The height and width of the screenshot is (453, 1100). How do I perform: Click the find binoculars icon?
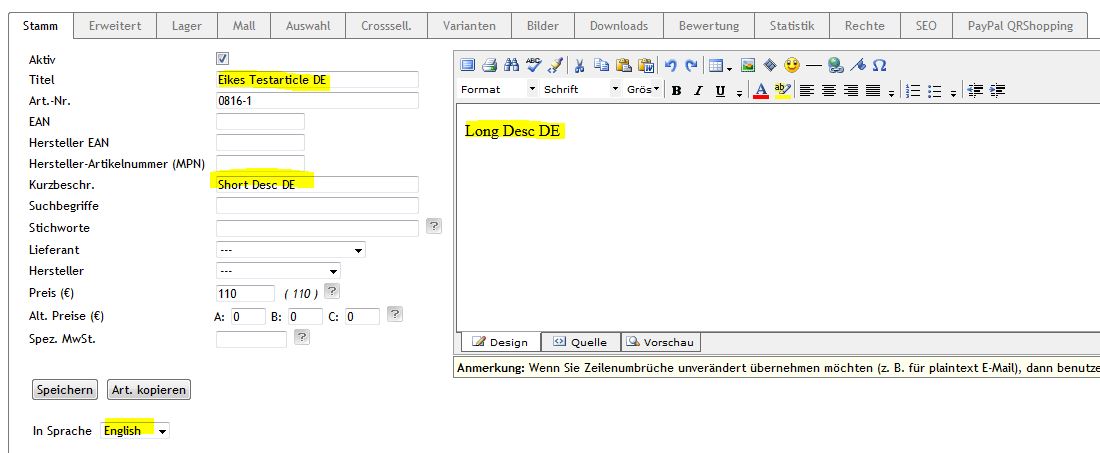click(x=512, y=66)
